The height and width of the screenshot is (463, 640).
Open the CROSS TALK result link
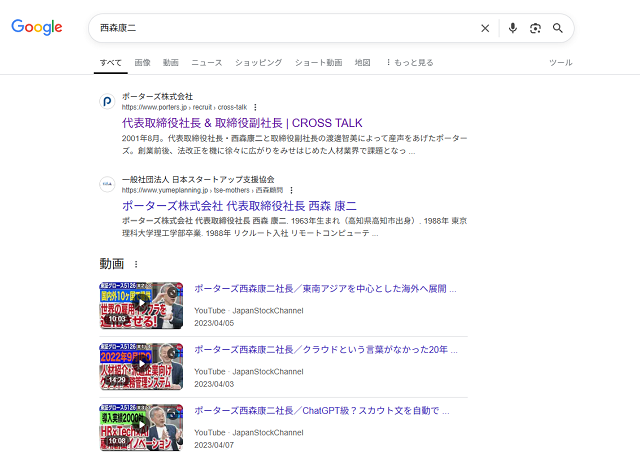click(x=242, y=123)
